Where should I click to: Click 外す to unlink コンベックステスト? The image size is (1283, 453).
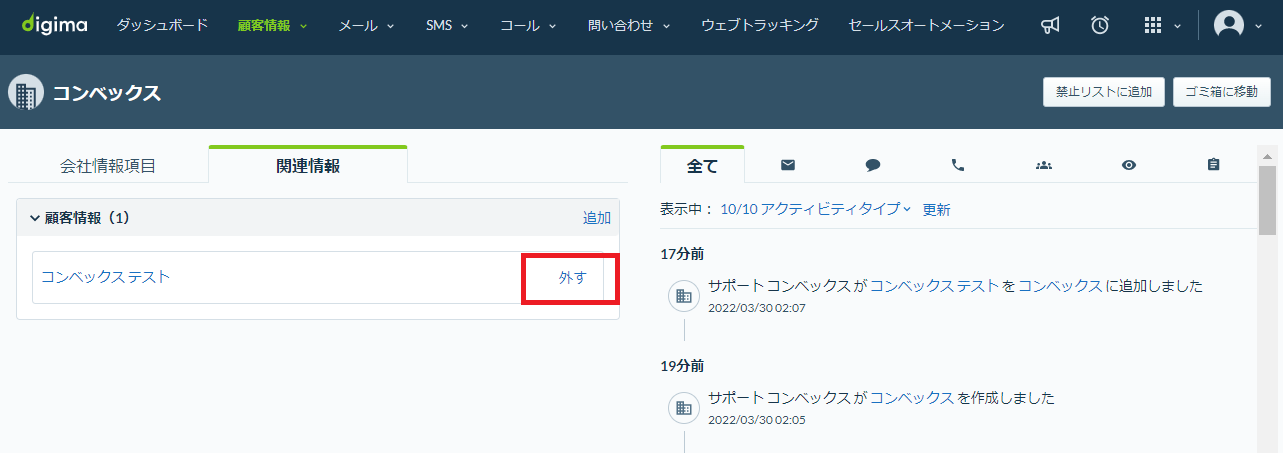click(x=573, y=278)
